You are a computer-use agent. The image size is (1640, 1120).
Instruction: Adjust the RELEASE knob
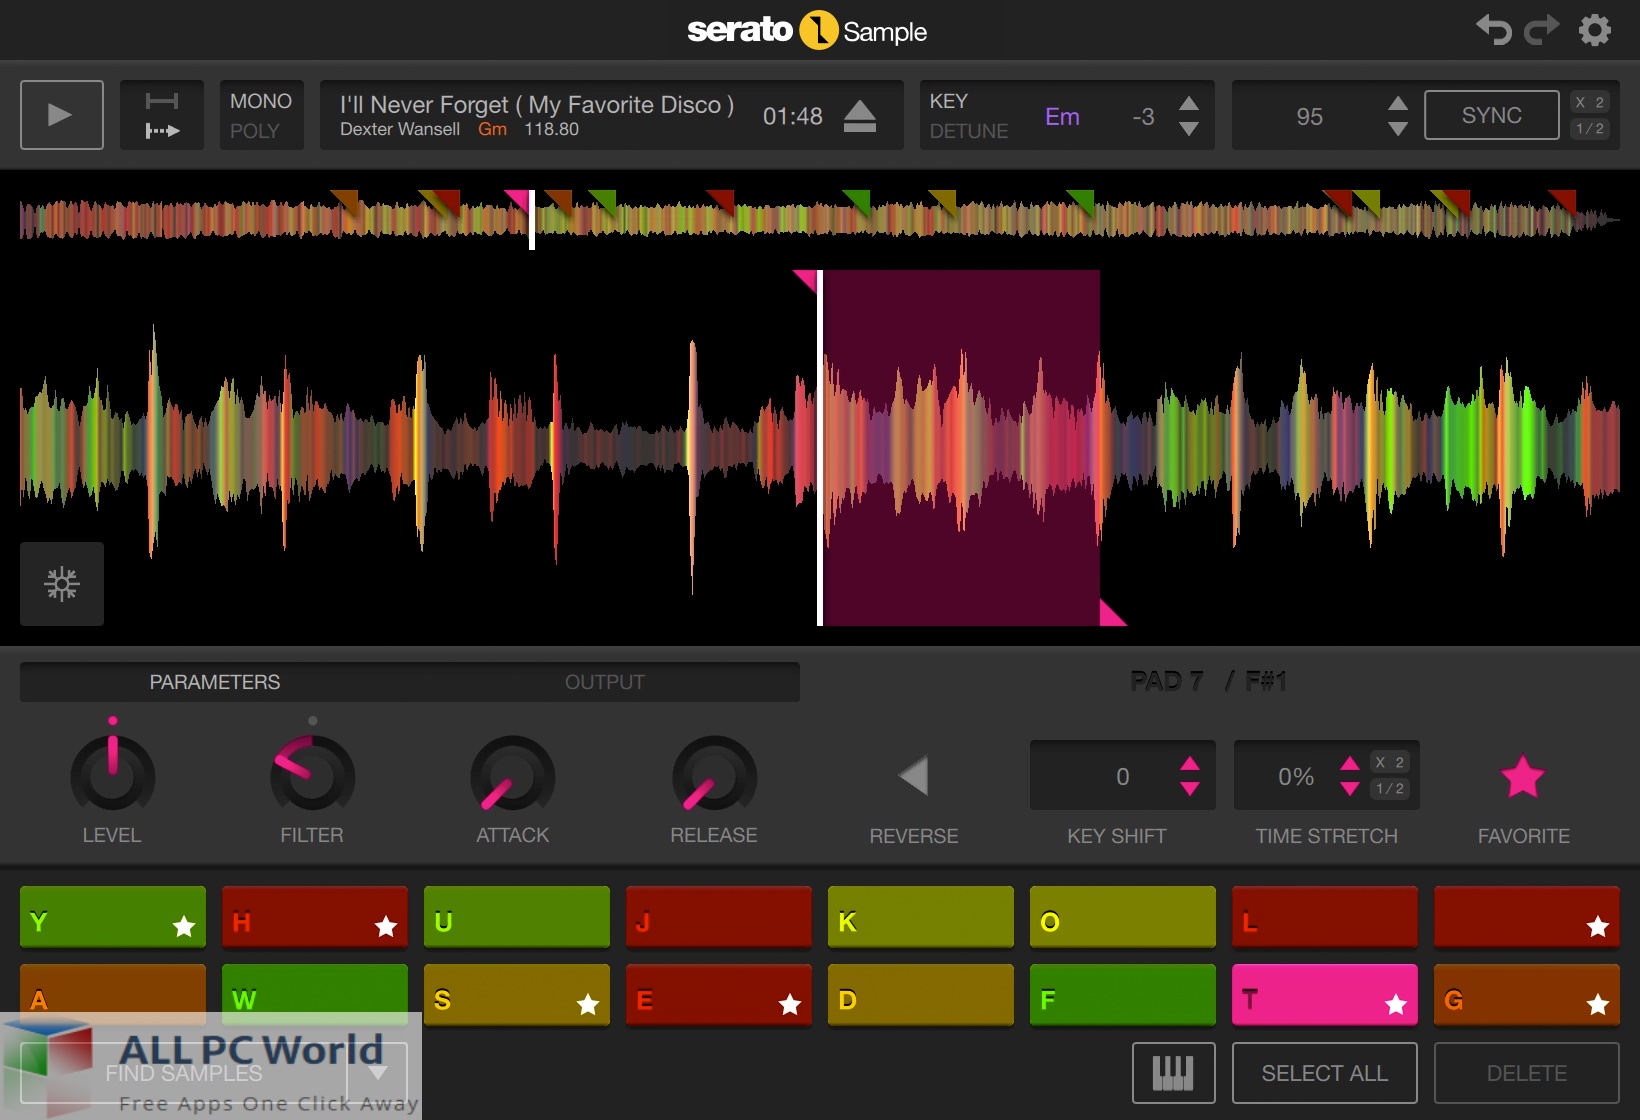point(714,775)
